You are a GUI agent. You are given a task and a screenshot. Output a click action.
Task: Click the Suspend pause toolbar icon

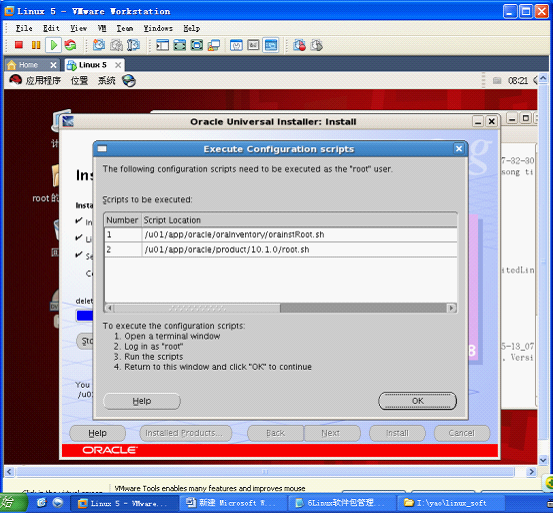click(36, 45)
